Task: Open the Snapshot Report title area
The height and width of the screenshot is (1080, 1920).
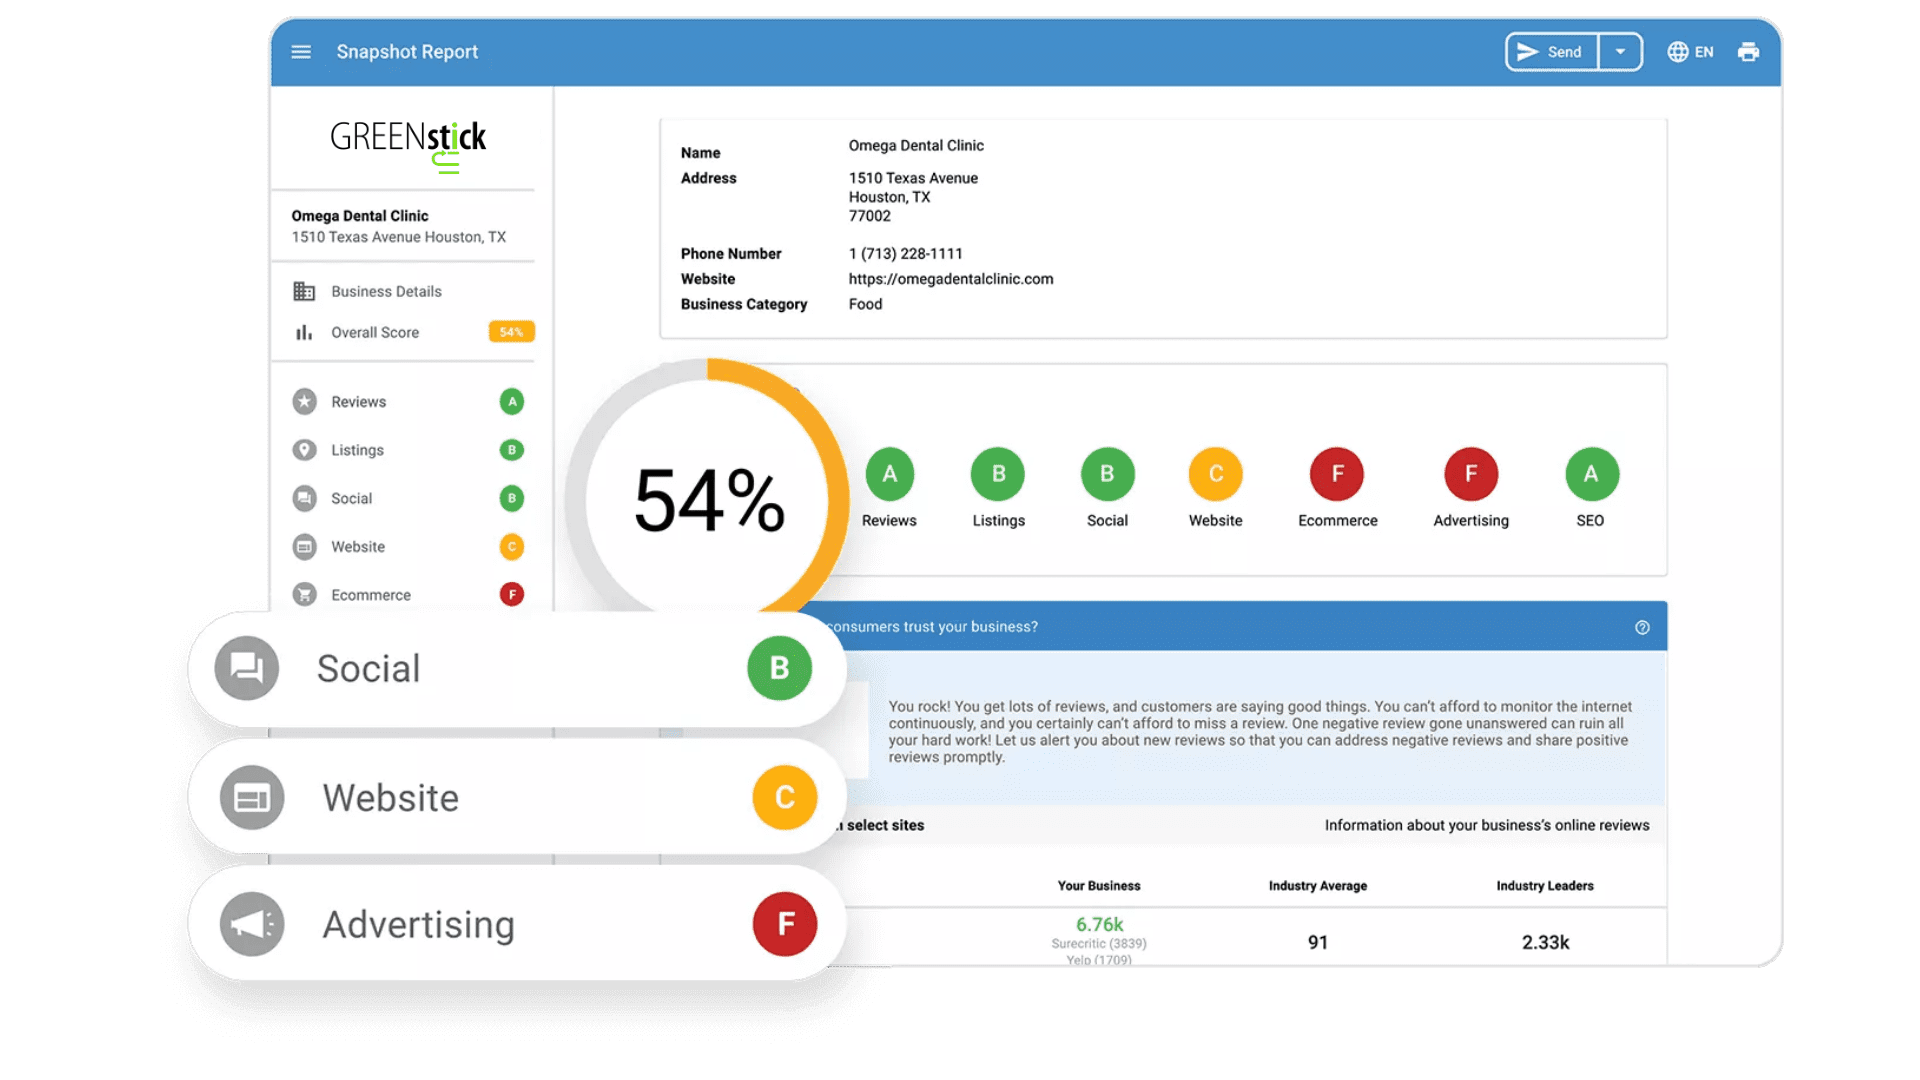Action: click(407, 51)
